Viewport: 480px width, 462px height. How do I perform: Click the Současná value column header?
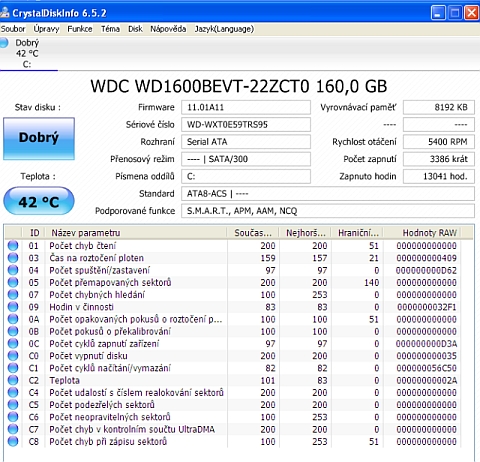click(253, 233)
